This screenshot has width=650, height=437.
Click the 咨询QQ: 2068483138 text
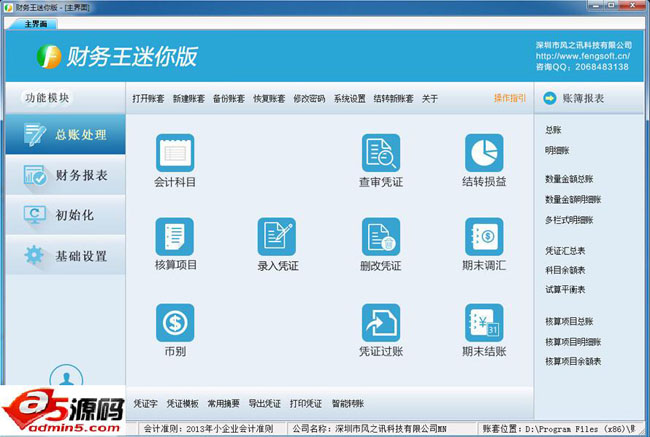(x=582, y=67)
